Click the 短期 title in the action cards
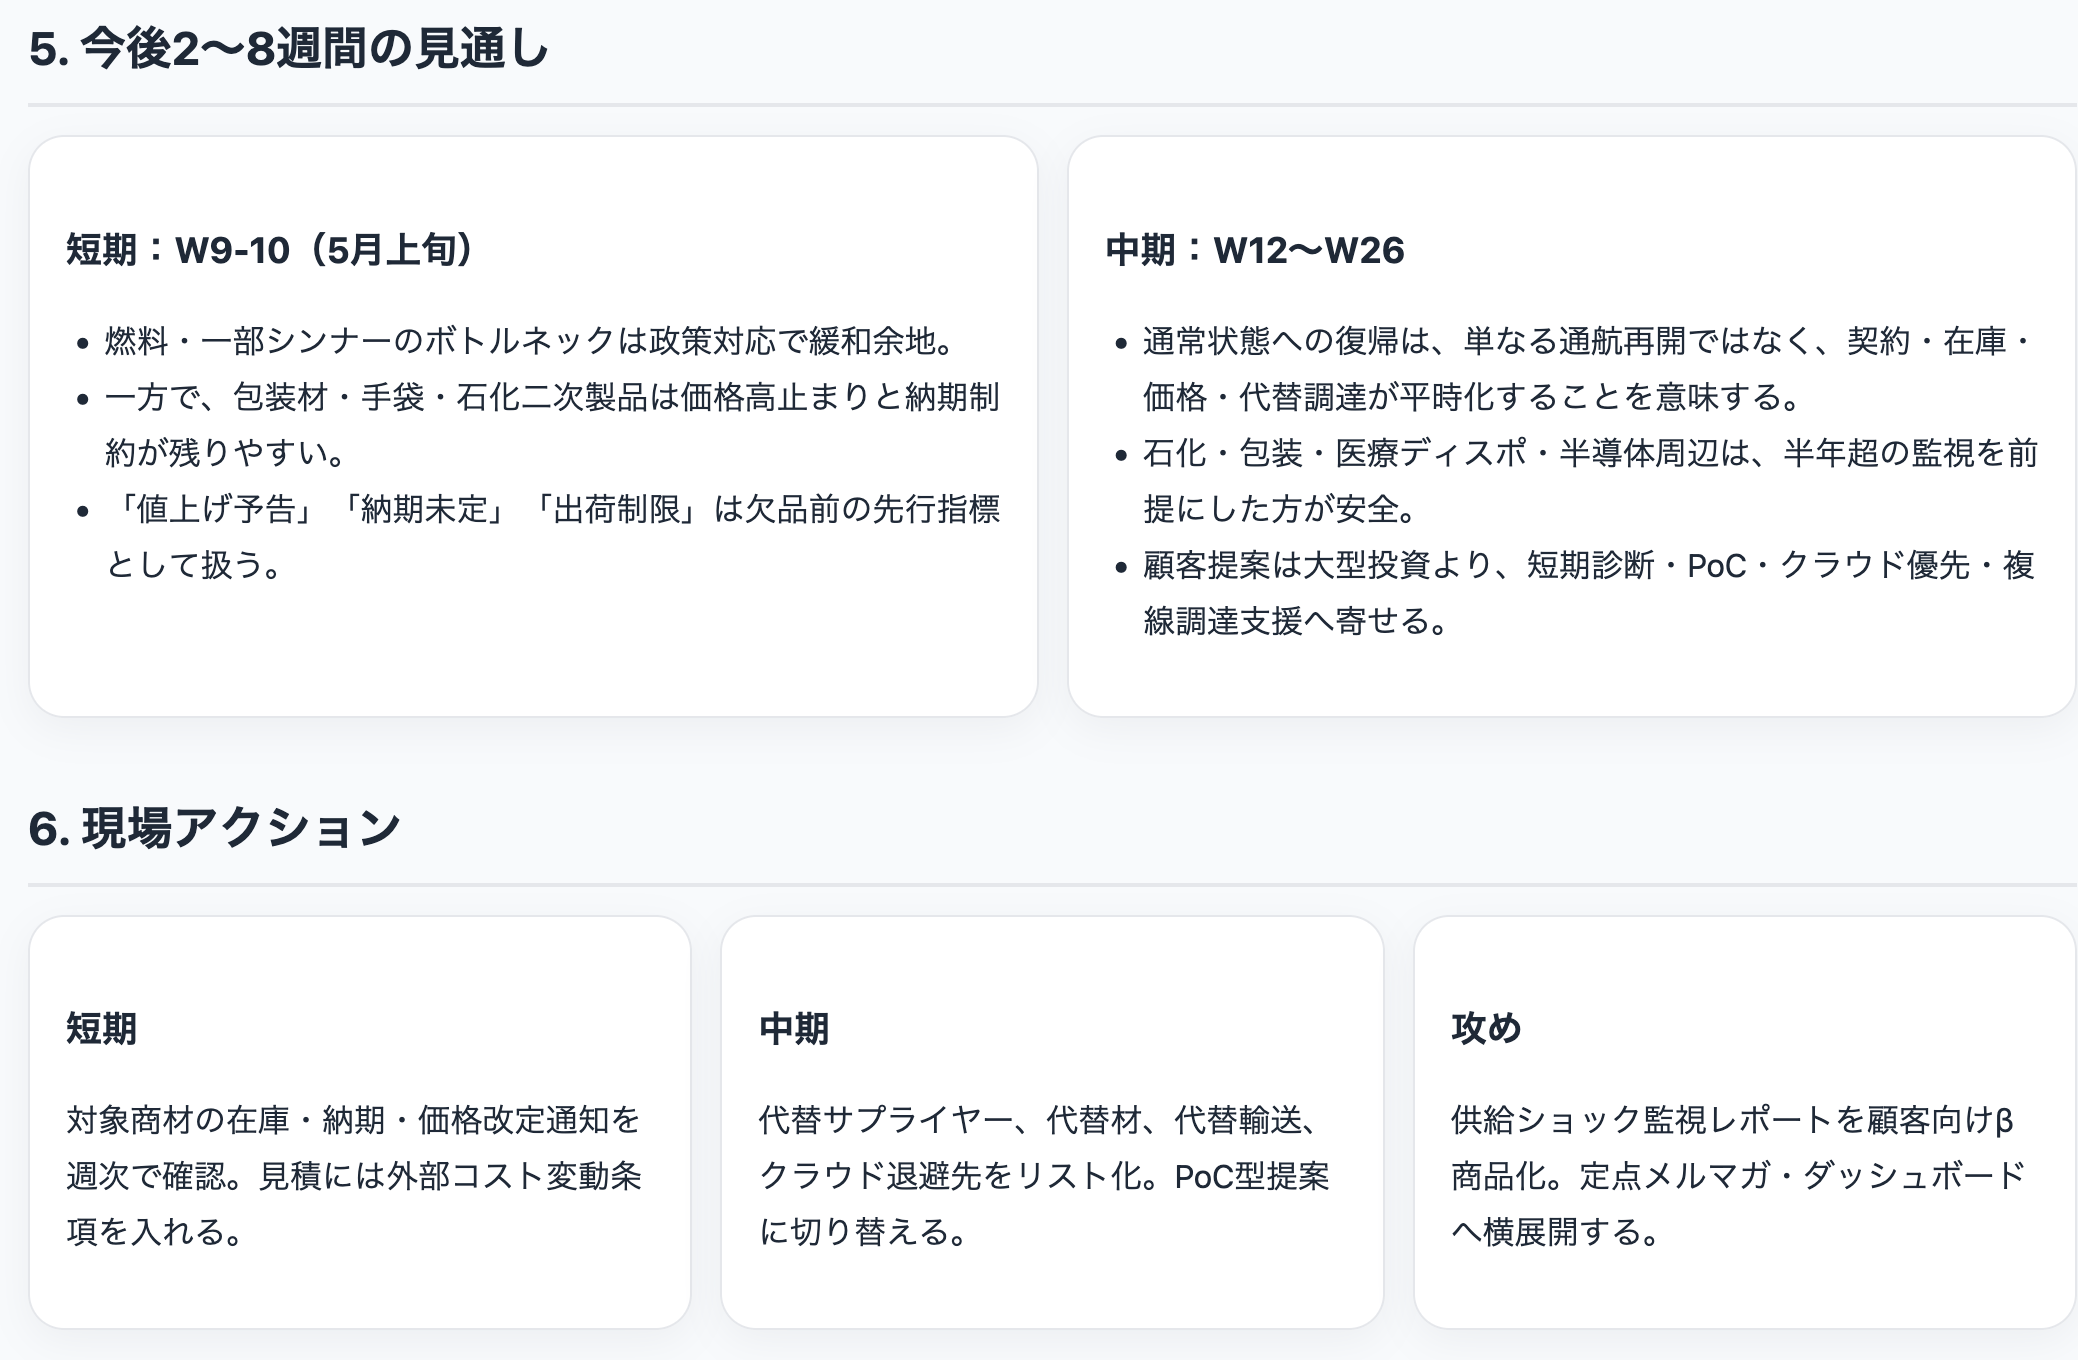This screenshot has height=1360, width=2078. pyautogui.click(x=102, y=1028)
